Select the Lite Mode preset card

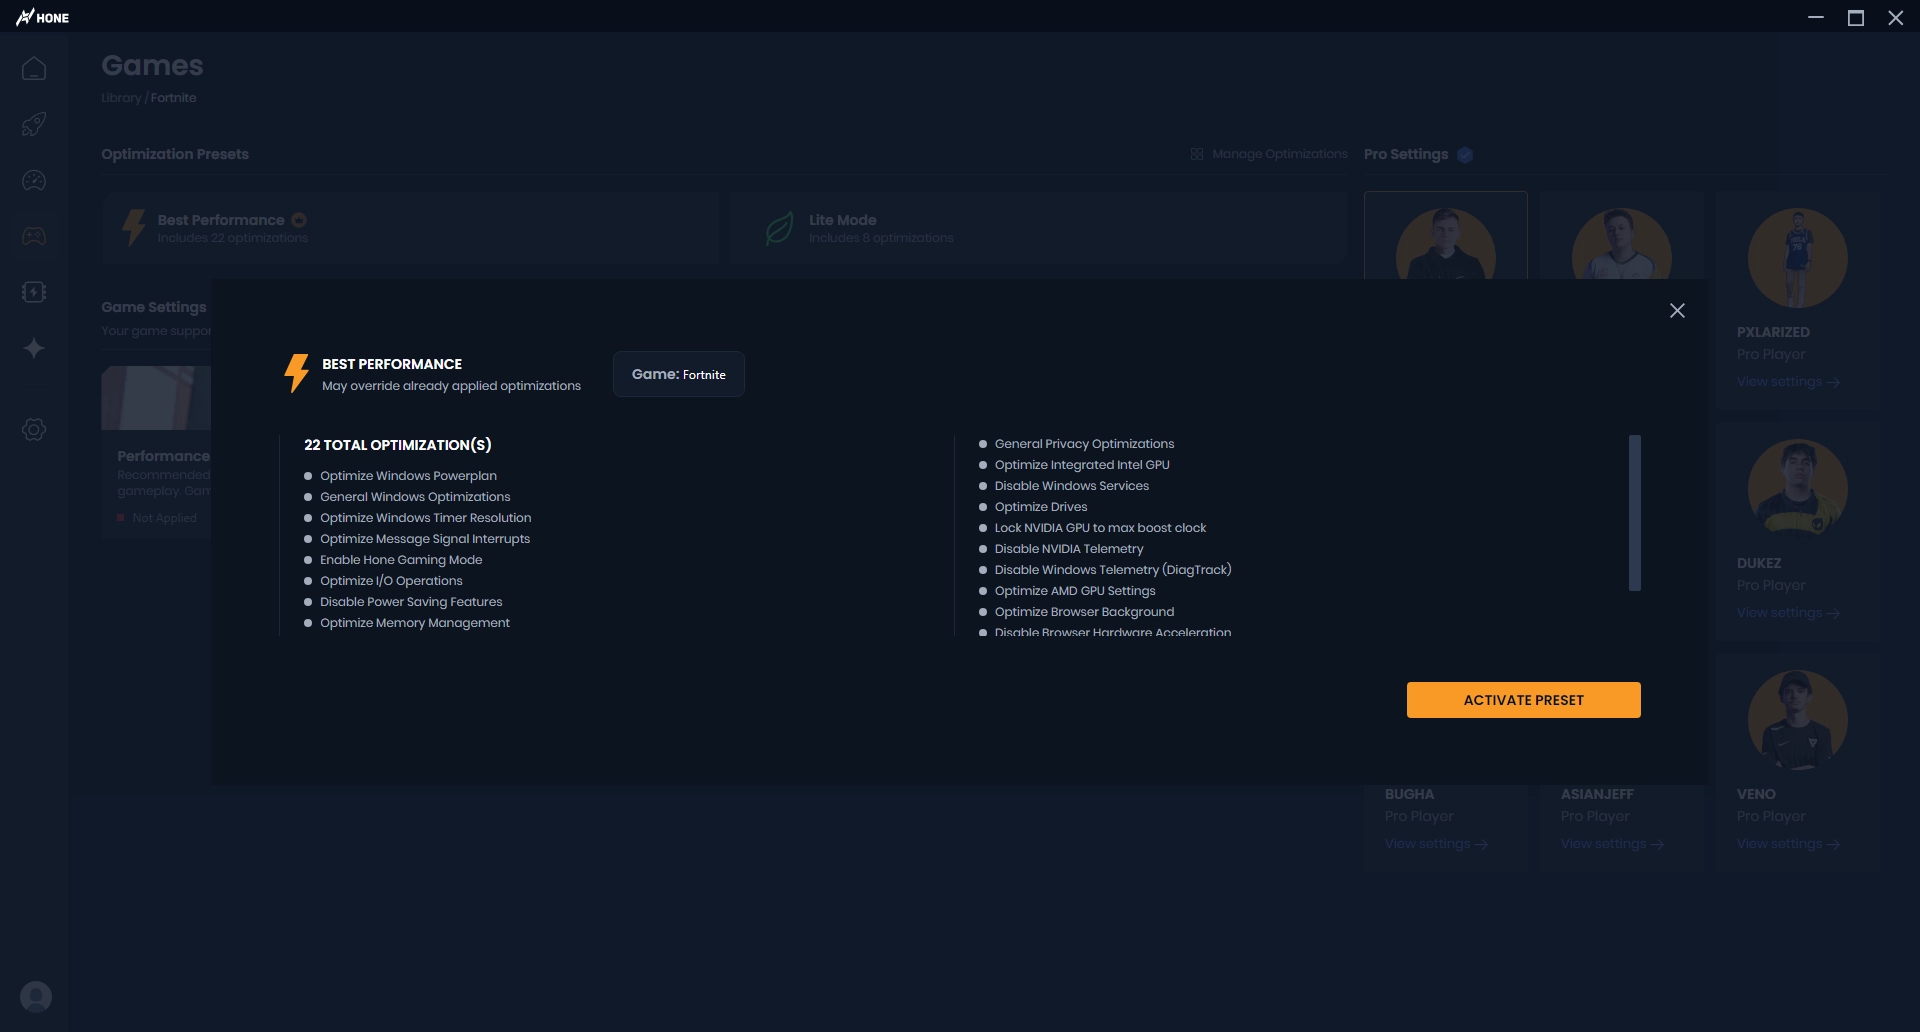tap(1037, 228)
